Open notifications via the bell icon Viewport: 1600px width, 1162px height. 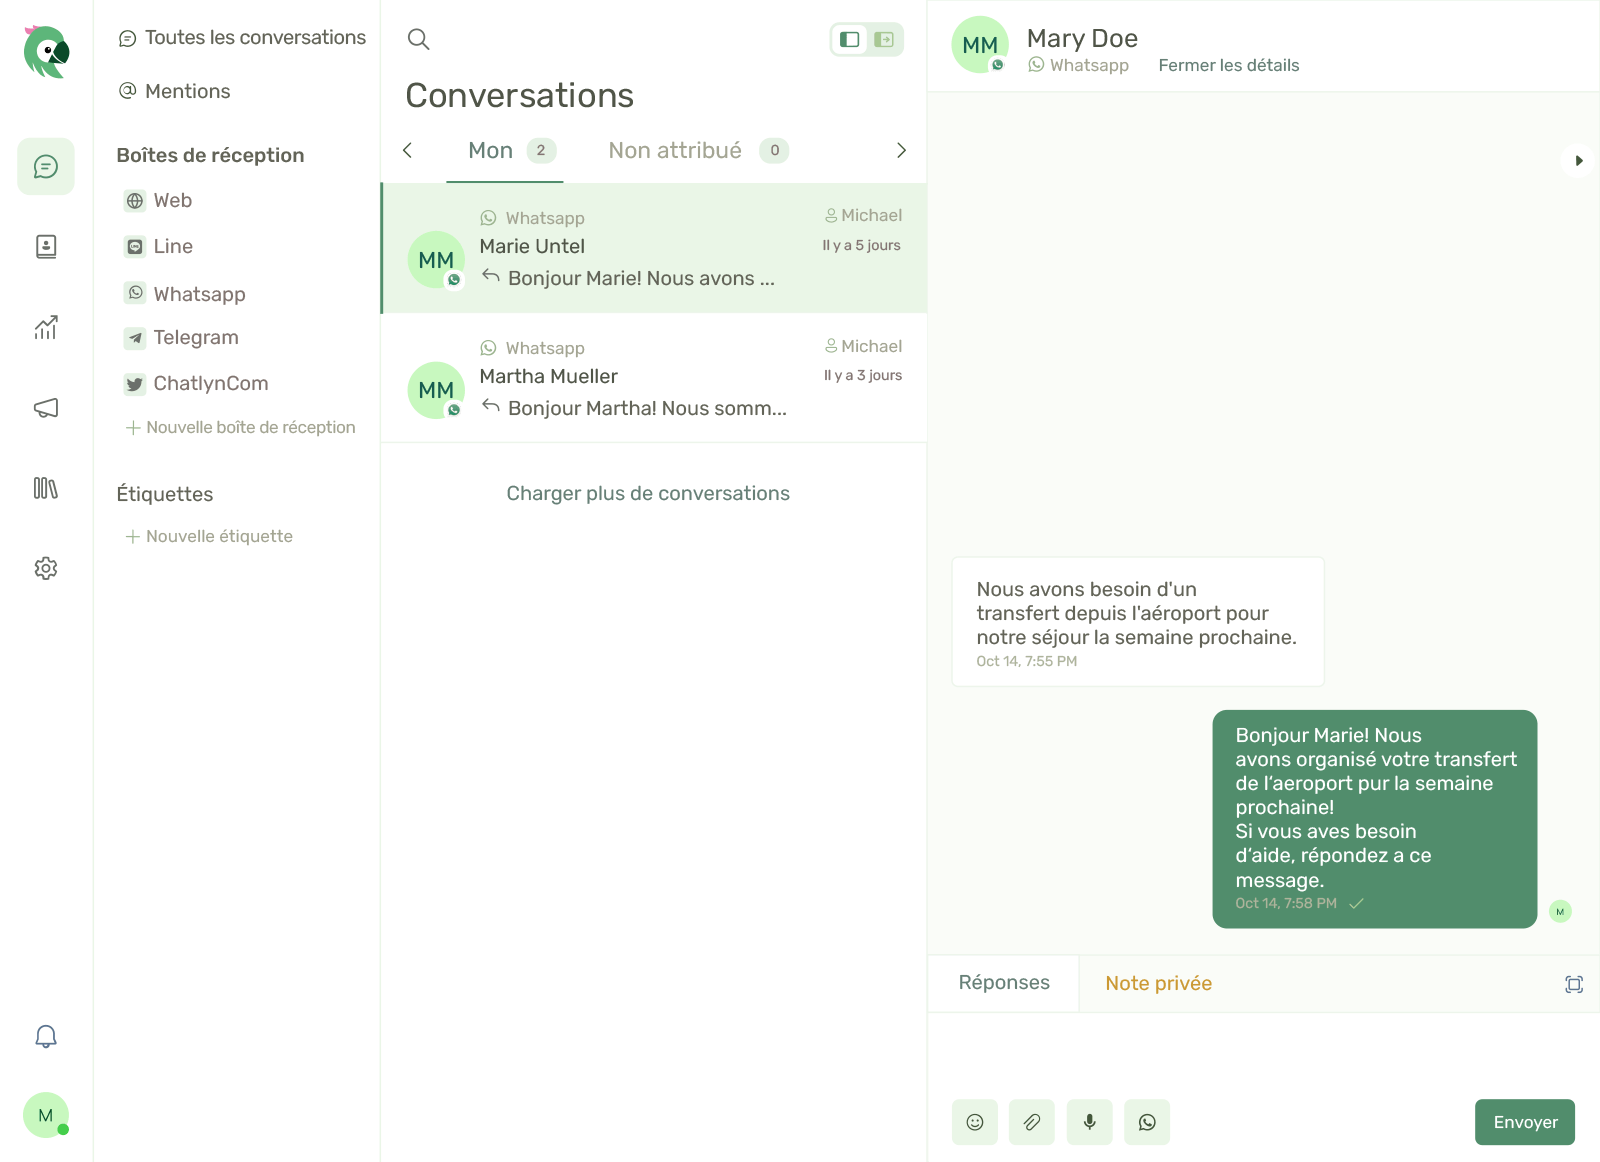click(45, 1037)
